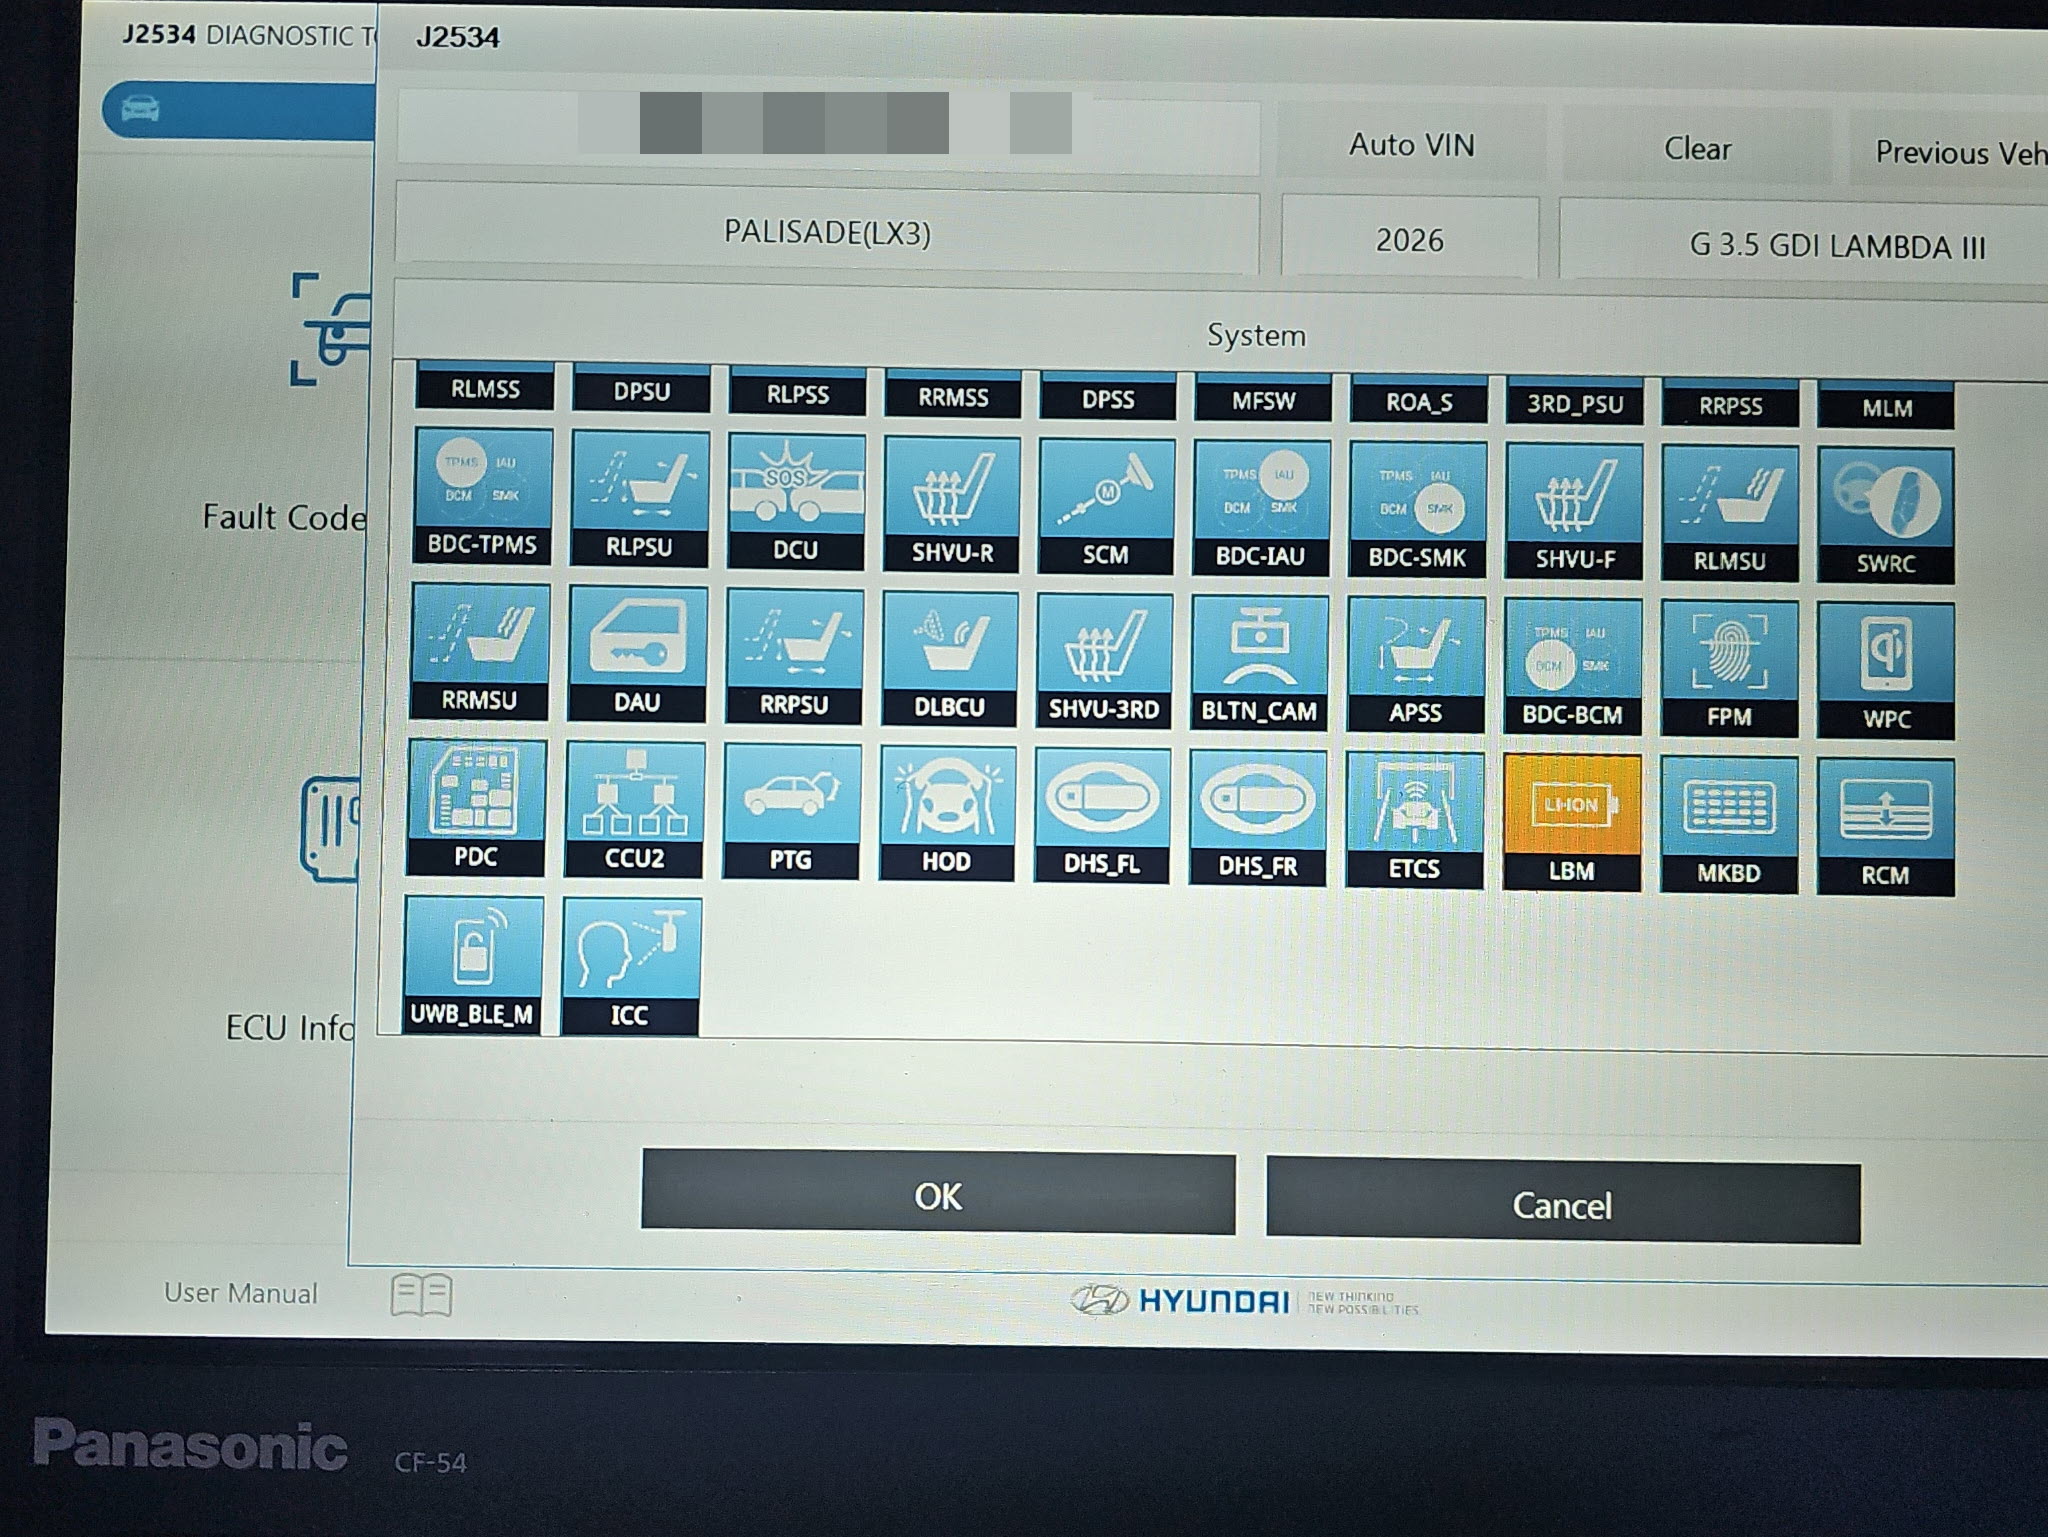Select the MKBD keyboard system
The width and height of the screenshot is (2048, 1537).
tap(1729, 824)
